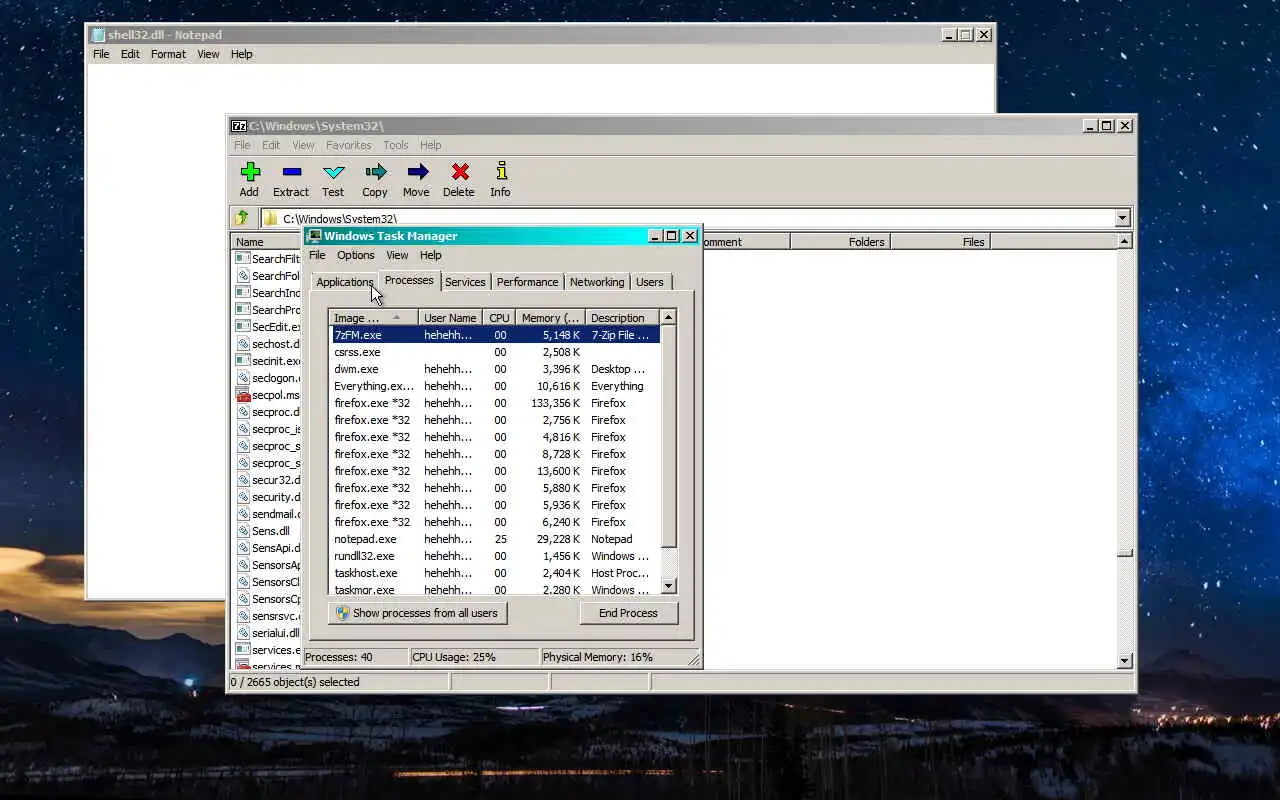The width and height of the screenshot is (1280, 800).
Task: Select the Everything.exe process row
Action: (495, 386)
